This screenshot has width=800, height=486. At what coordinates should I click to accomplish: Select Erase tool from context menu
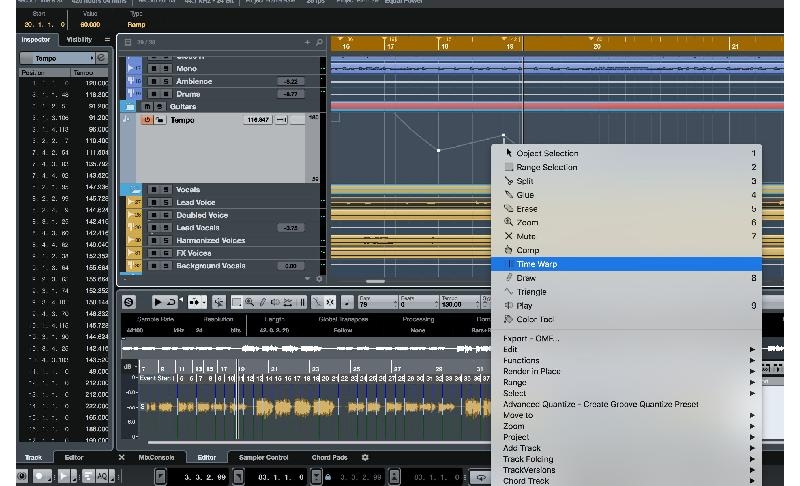pyautogui.click(x=626, y=209)
